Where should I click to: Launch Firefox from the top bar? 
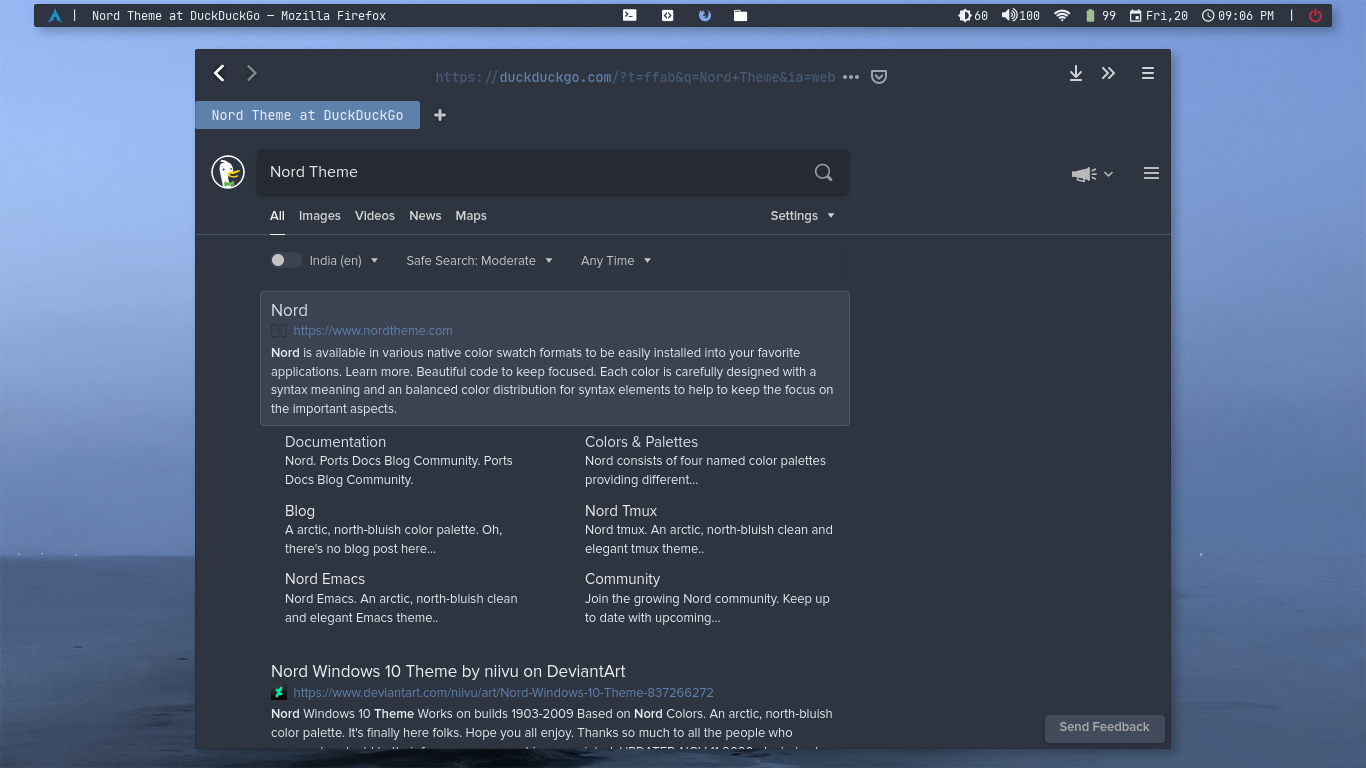coord(705,15)
